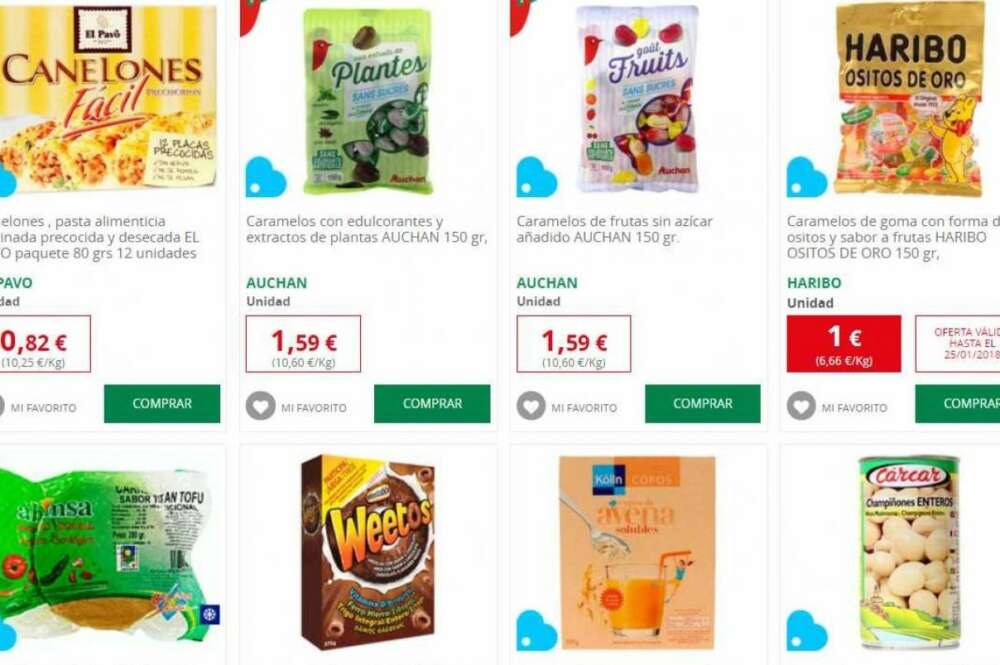Open the Weetos cereal box thumbnail
The width and height of the screenshot is (1000, 665).
367,552
